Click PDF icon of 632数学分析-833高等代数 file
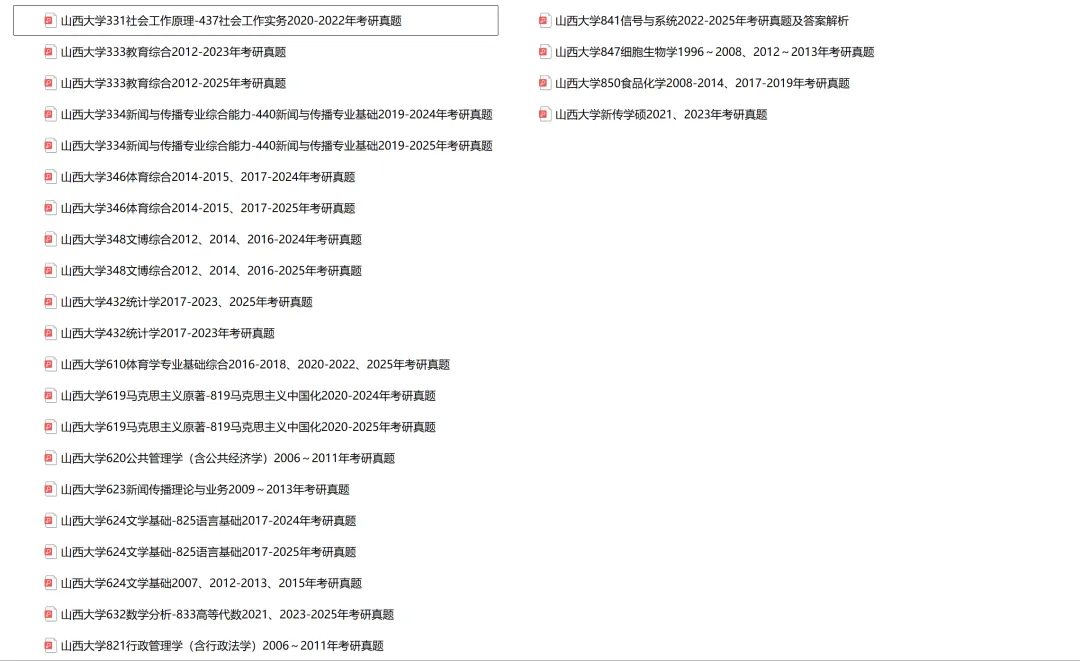 50,614
